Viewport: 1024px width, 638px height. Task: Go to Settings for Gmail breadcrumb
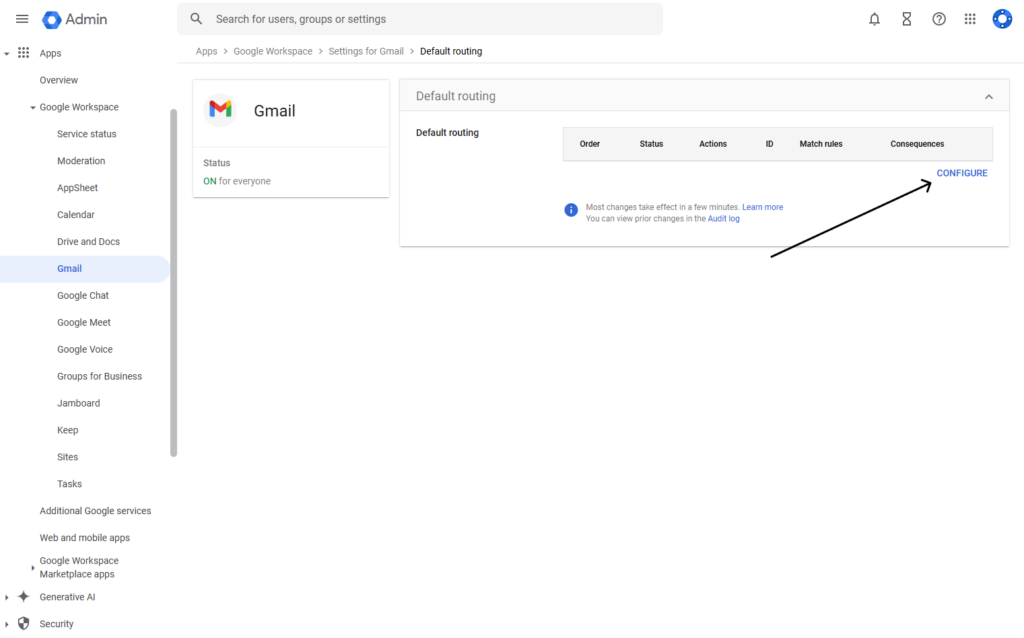pyautogui.click(x=366, y=51)
